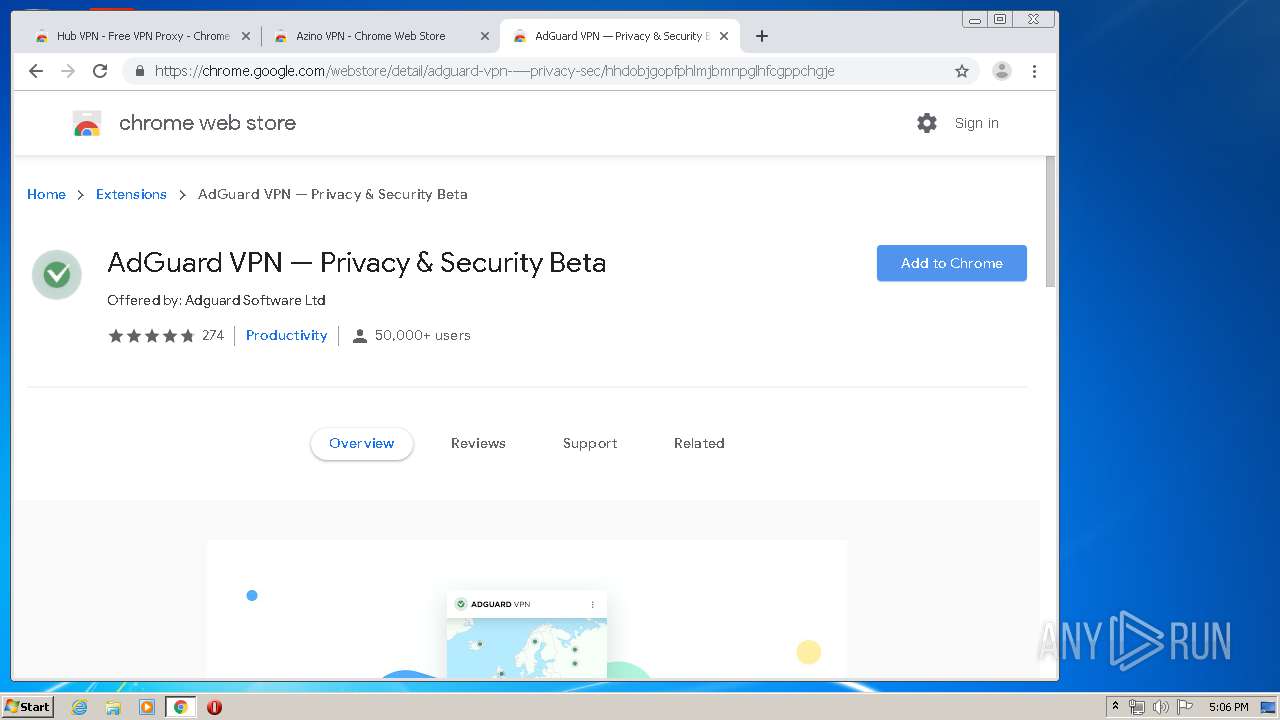The width and height of the screenshot is (1280, 720).
Task: Switch to Azino VPN tab
Action: (x=380, y=36)
